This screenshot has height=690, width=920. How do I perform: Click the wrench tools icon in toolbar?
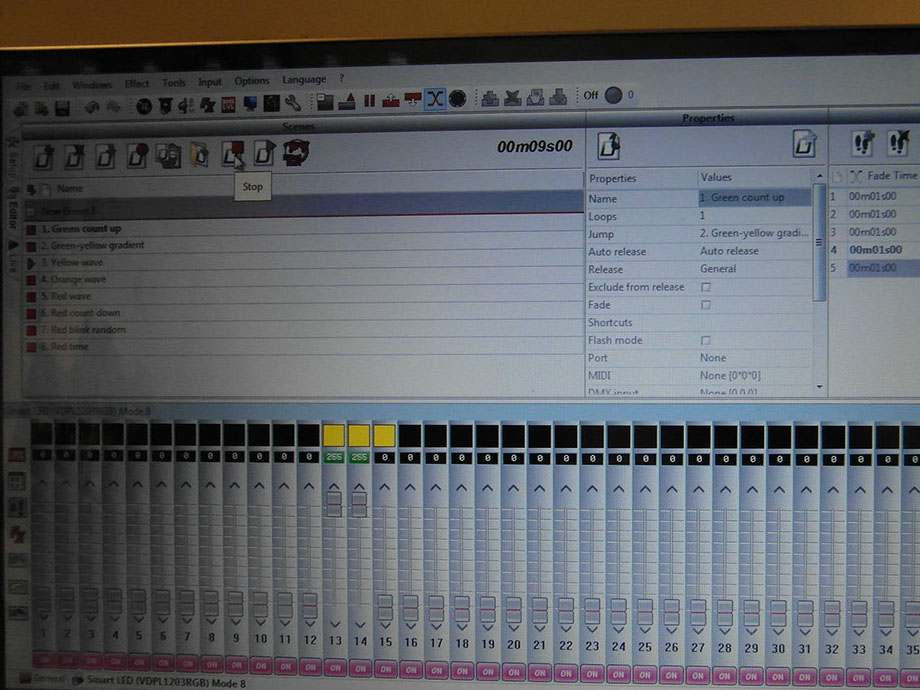coord(293,103)
